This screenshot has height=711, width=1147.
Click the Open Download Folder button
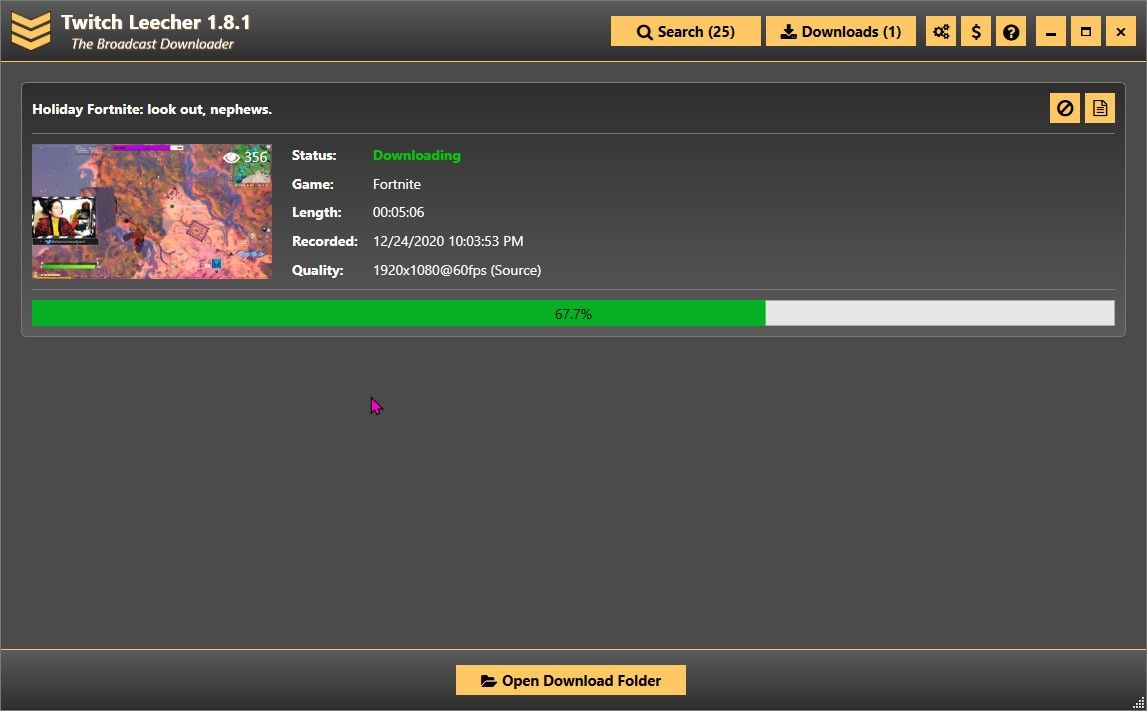click(x=571, y=680)
